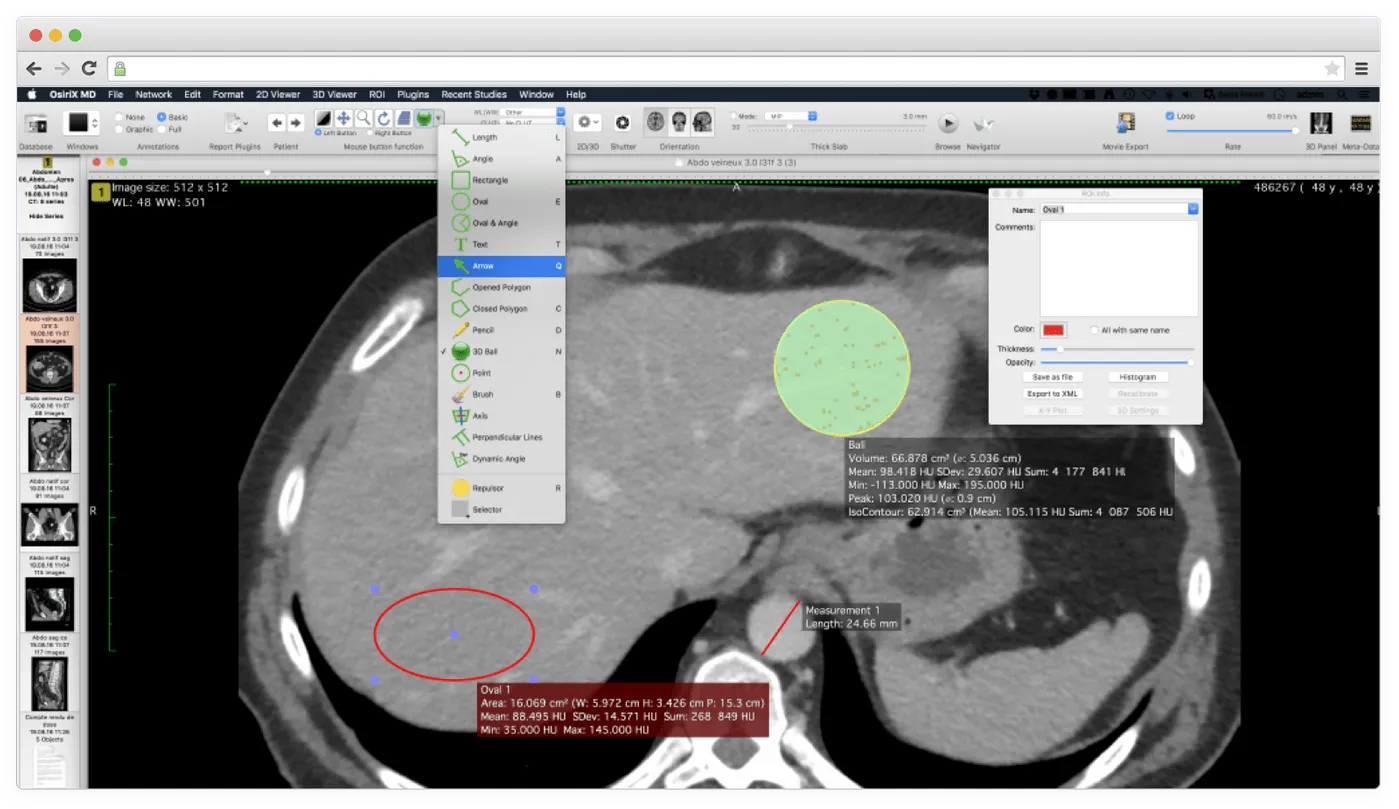Choose Rectangle tool from ROI menu
Screen dimensions: 1399x809
click(501, 180)
